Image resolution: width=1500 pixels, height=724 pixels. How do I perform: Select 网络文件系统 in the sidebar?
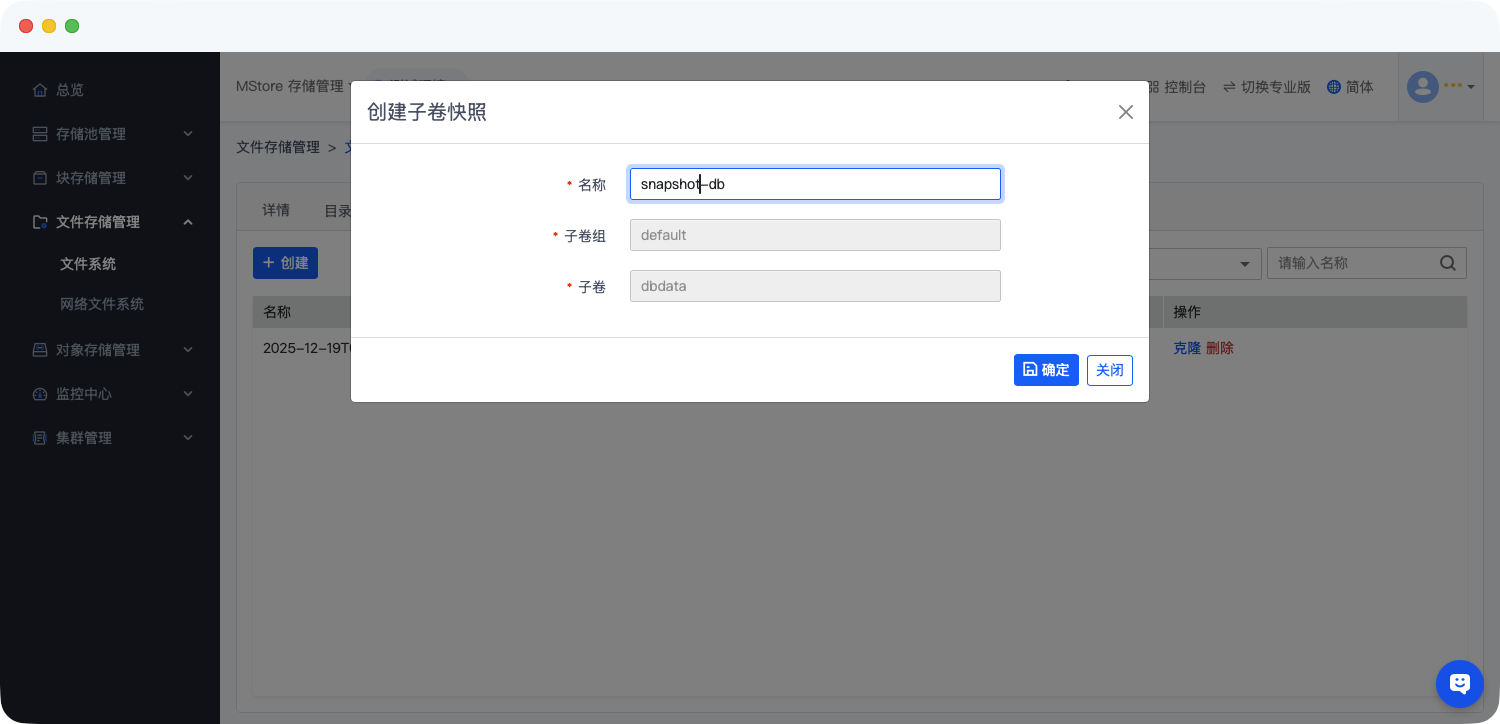click(x=102, y=304)
